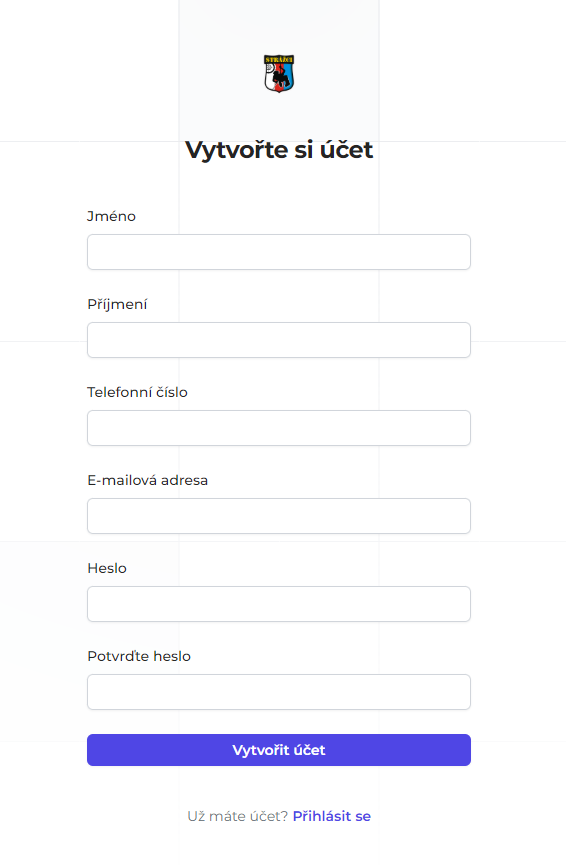
Task: Click the blue stripe of the shield crest
Action: tap(289, 73)
